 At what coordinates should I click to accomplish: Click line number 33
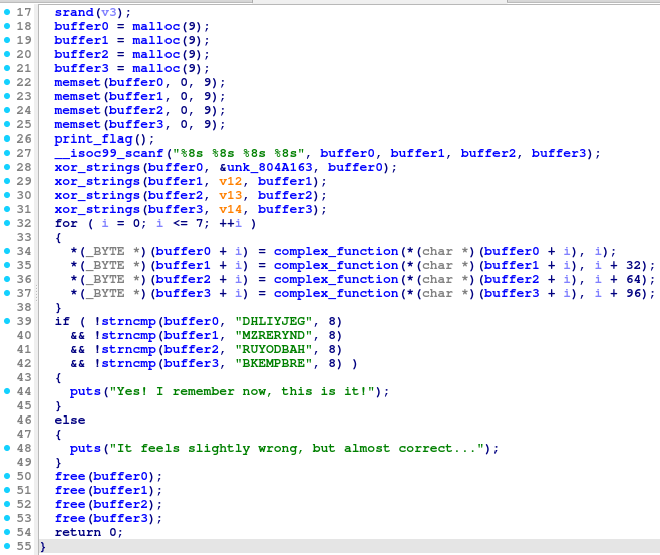(24, 237)
